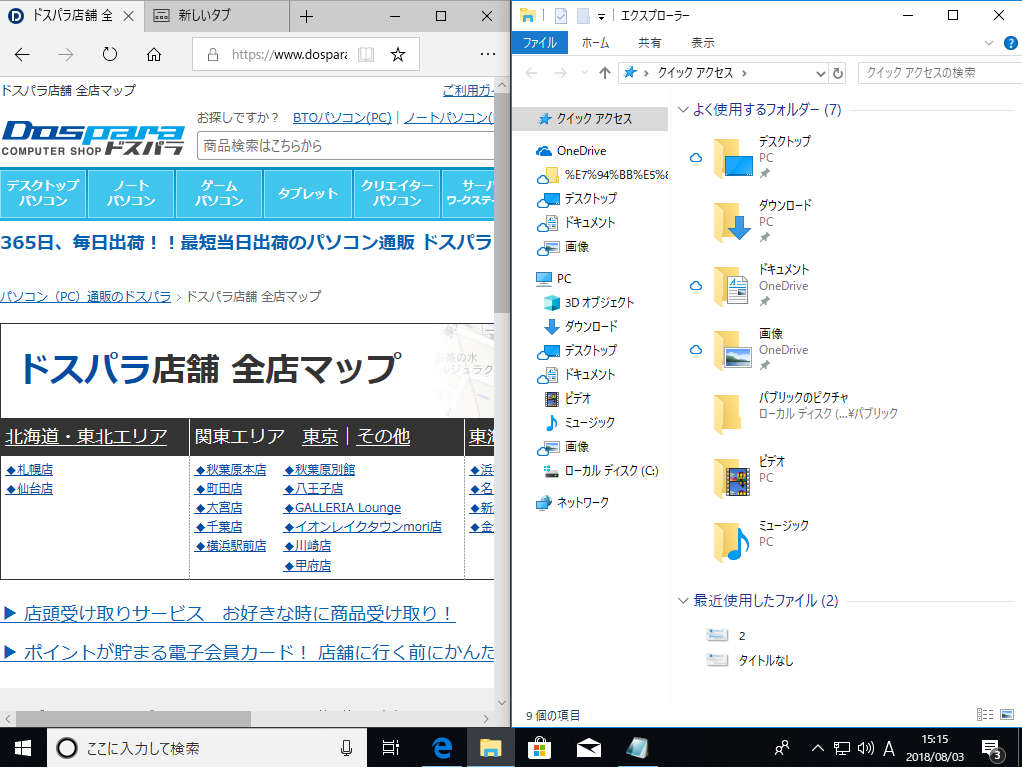Switch Explorer to details view icon
The width and height of the screenshot is (1022, 768).
tap(985, 715)
